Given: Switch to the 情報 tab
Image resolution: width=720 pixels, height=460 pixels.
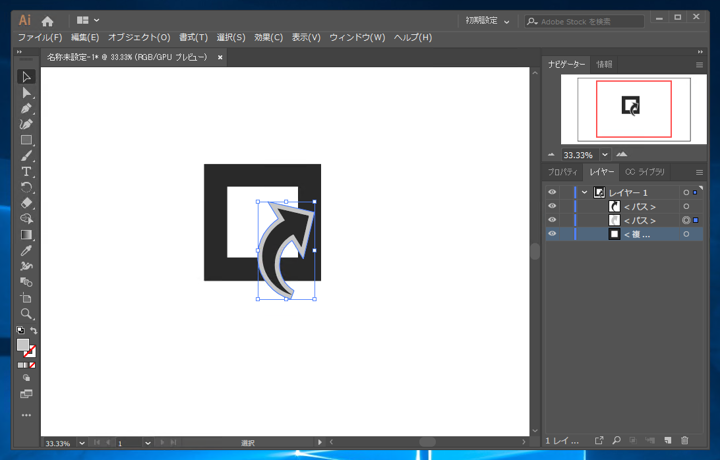Looking at the screenshot, I should [x=604, y=64].
